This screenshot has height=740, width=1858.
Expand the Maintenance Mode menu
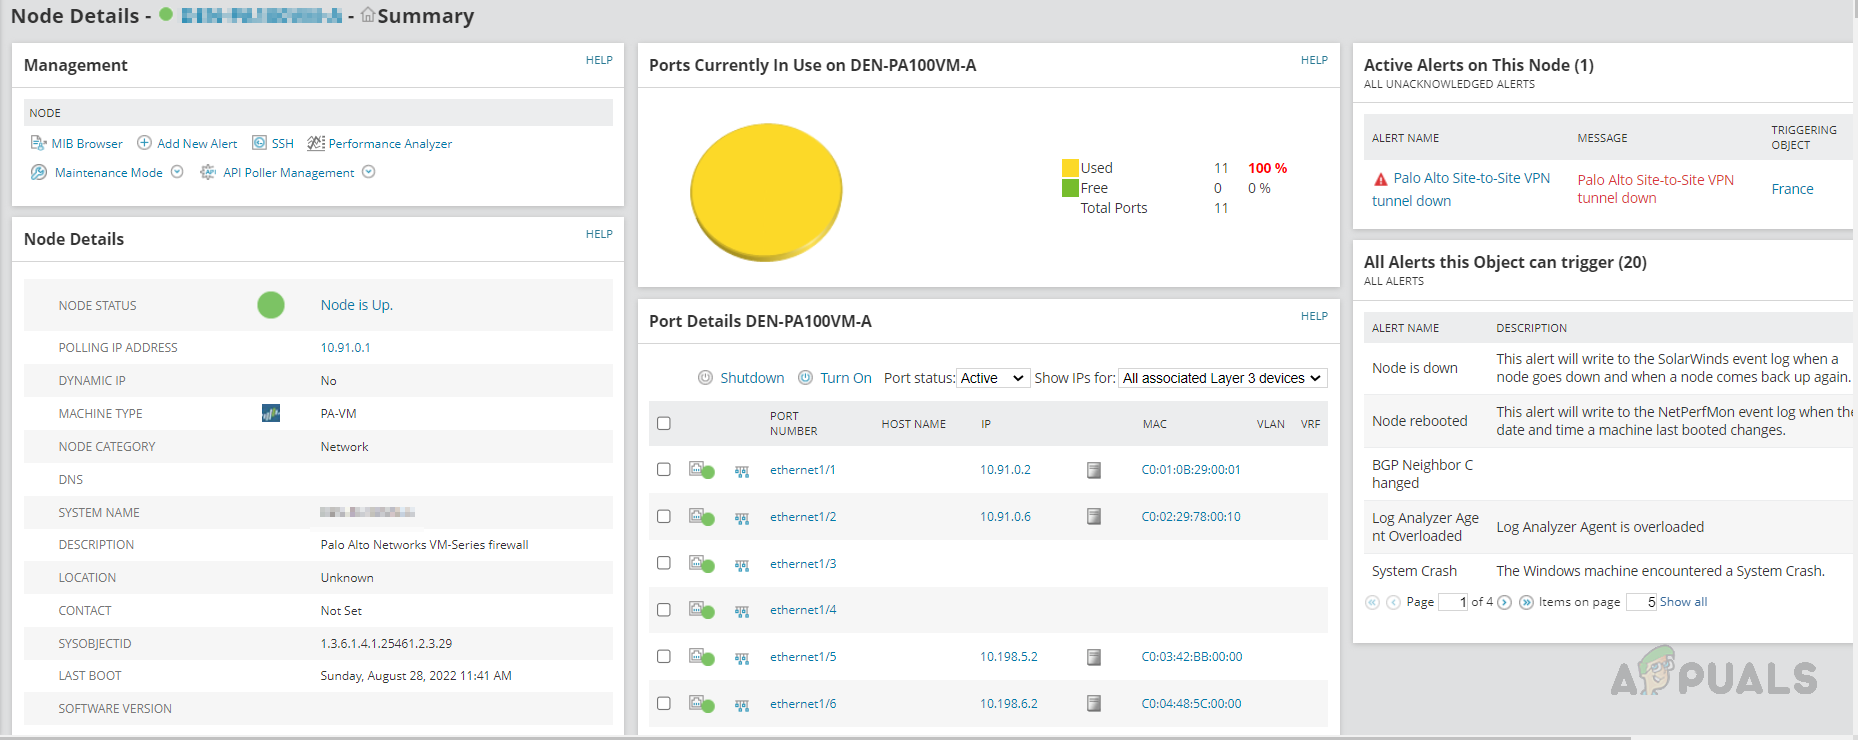coord(177,172)
